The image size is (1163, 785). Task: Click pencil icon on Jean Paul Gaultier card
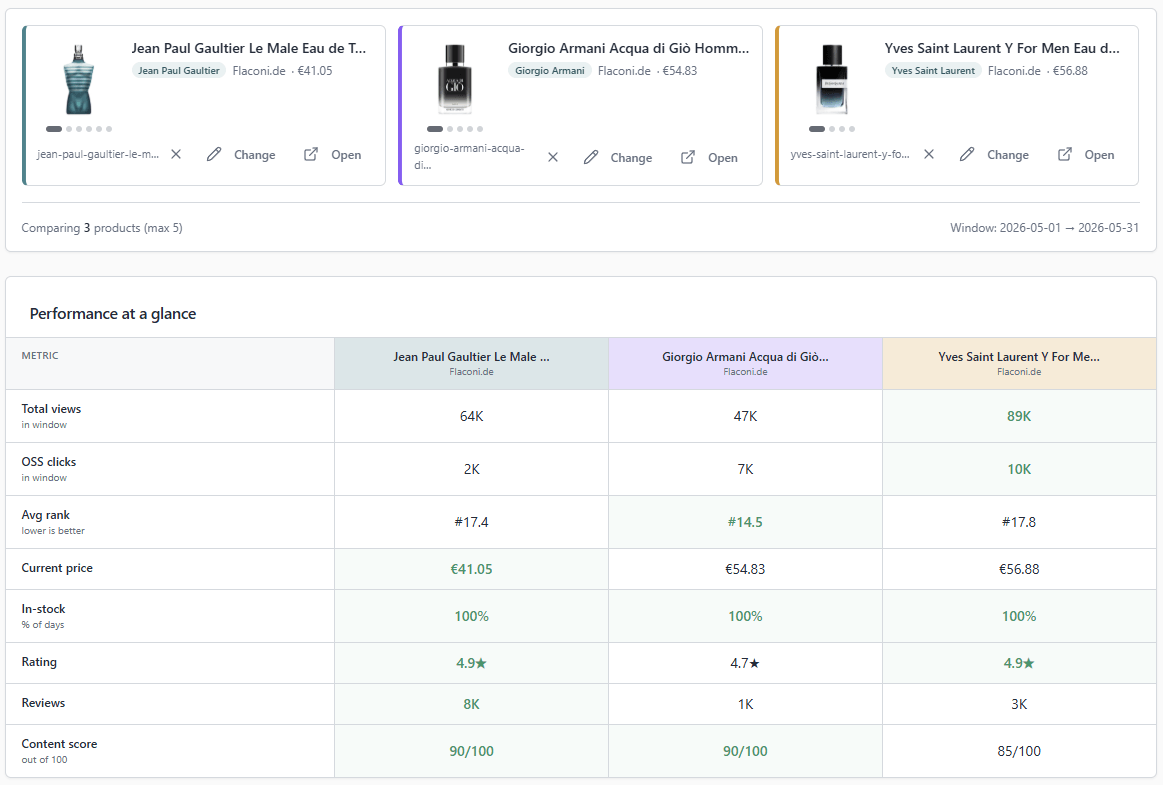pyautogui.click(x=214, y=154)
